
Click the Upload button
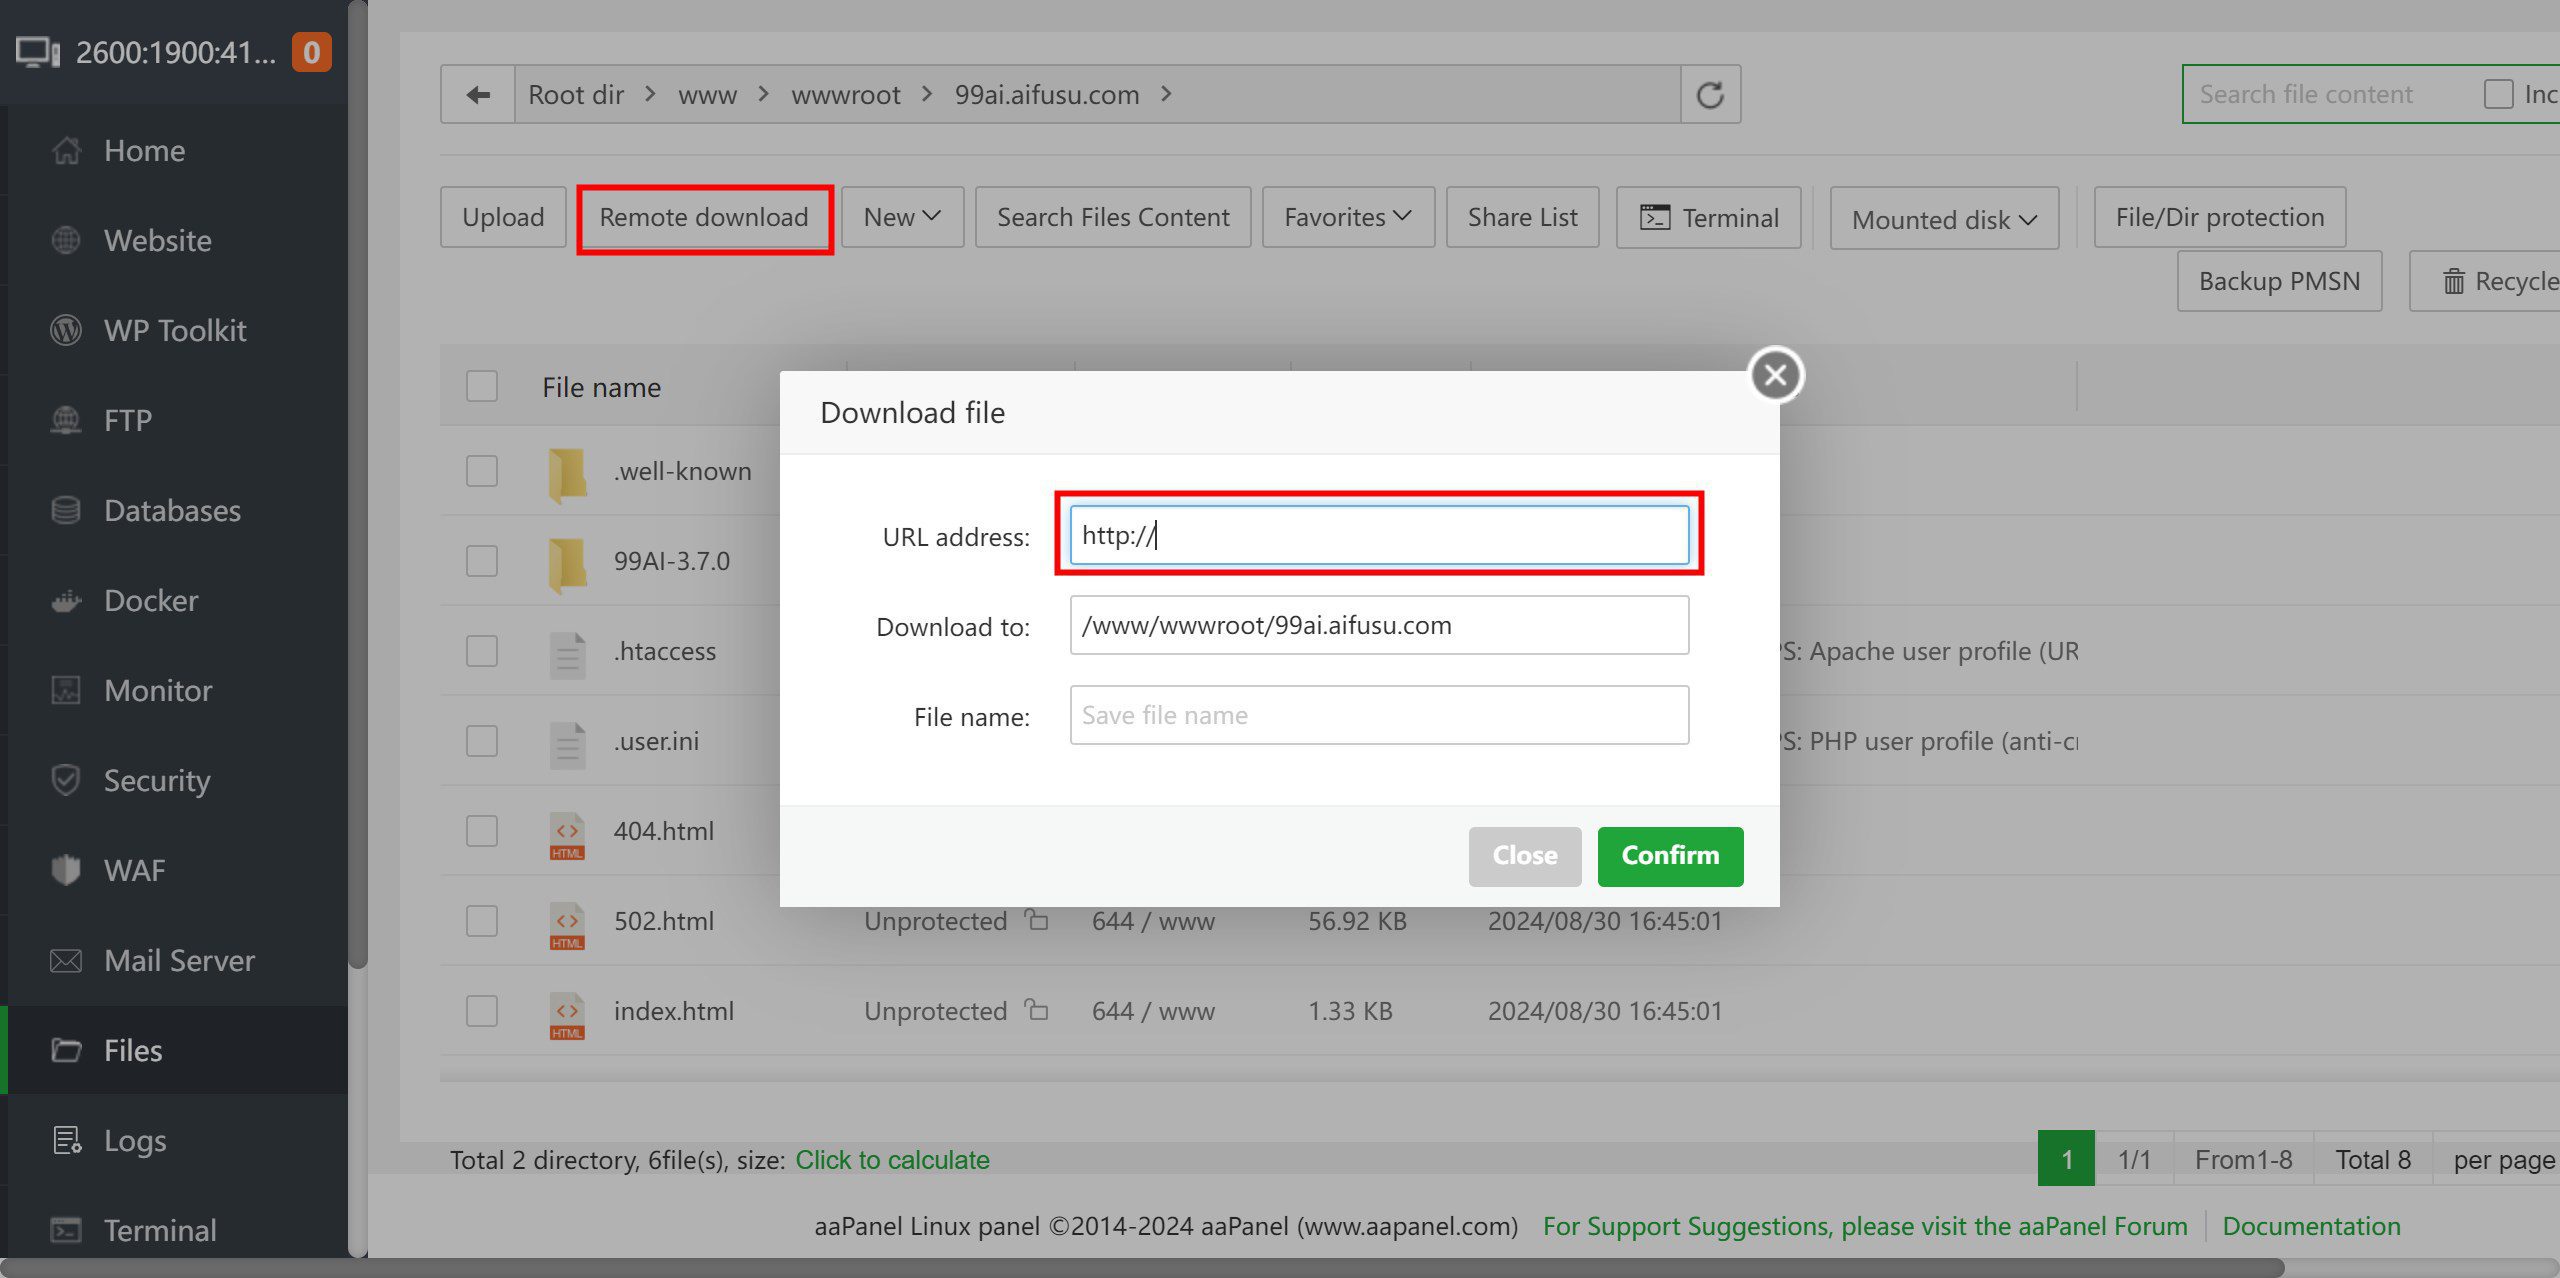[503, 217]
